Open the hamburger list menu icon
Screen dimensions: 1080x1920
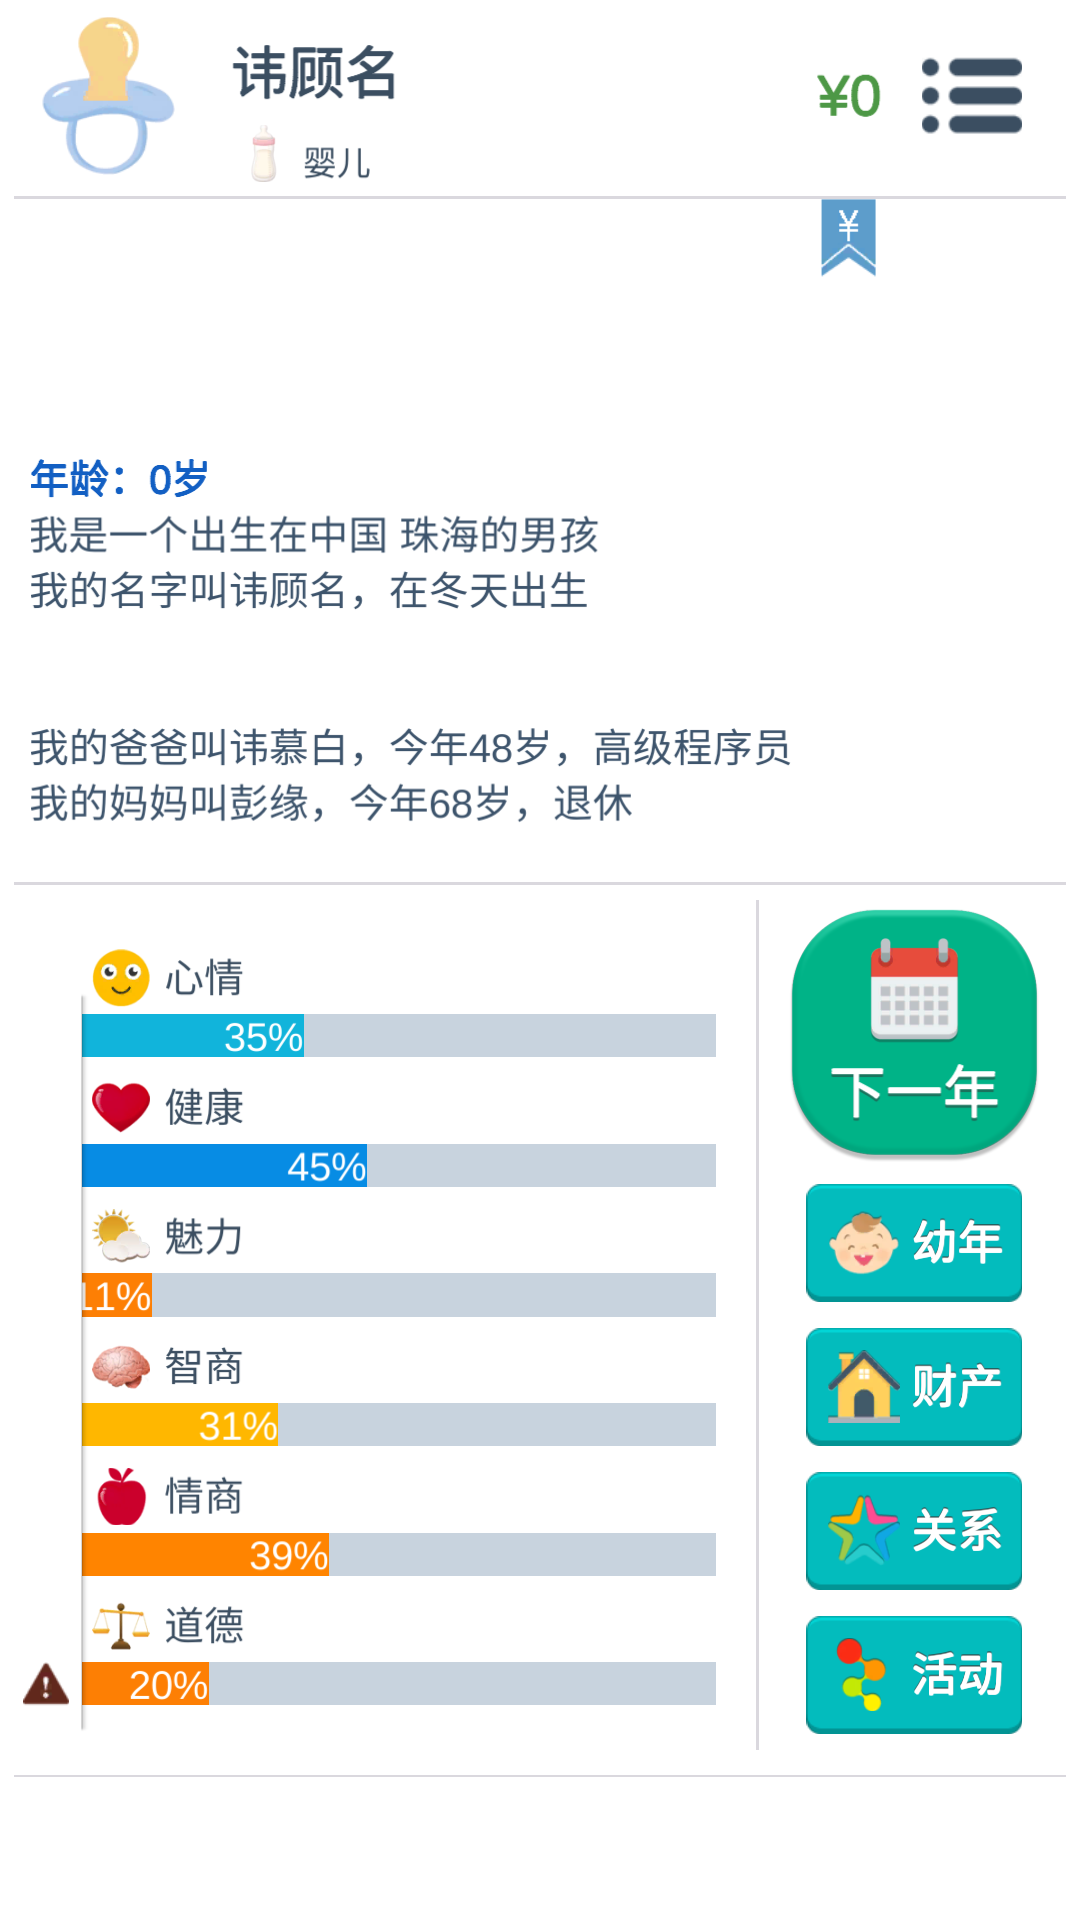pyautogui.click(x=972, y=96)
